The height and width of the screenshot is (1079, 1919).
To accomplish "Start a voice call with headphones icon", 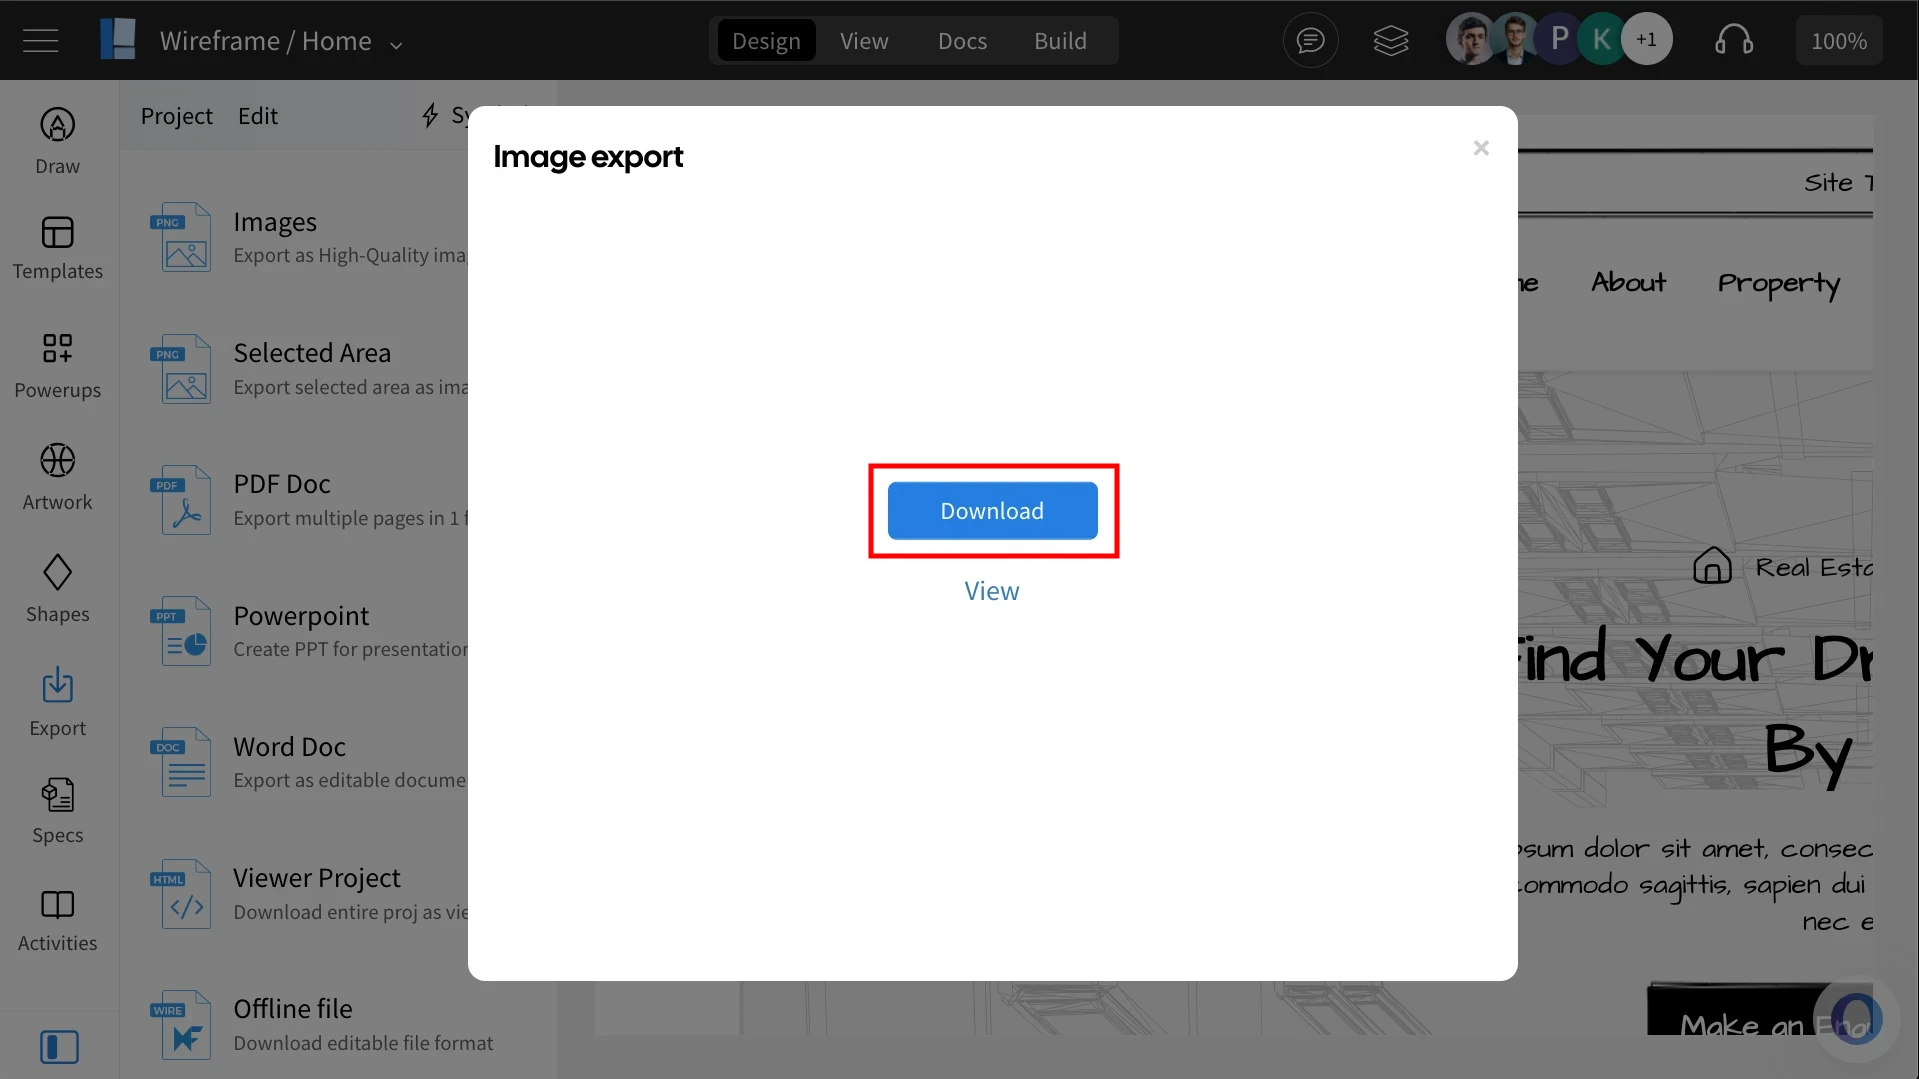I will (1735, 40).
